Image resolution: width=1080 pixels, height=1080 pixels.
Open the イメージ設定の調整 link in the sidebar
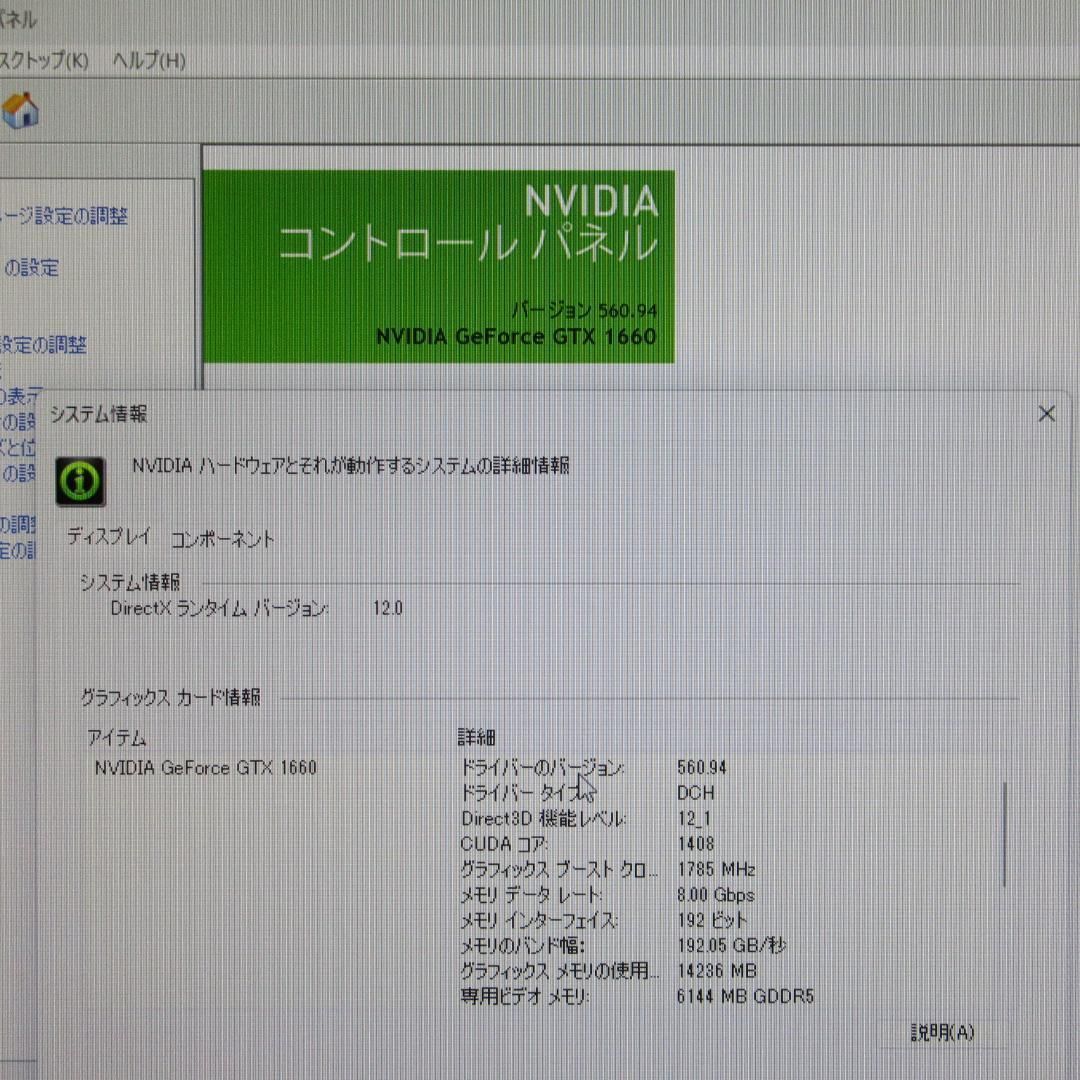[x=66, y=217]
